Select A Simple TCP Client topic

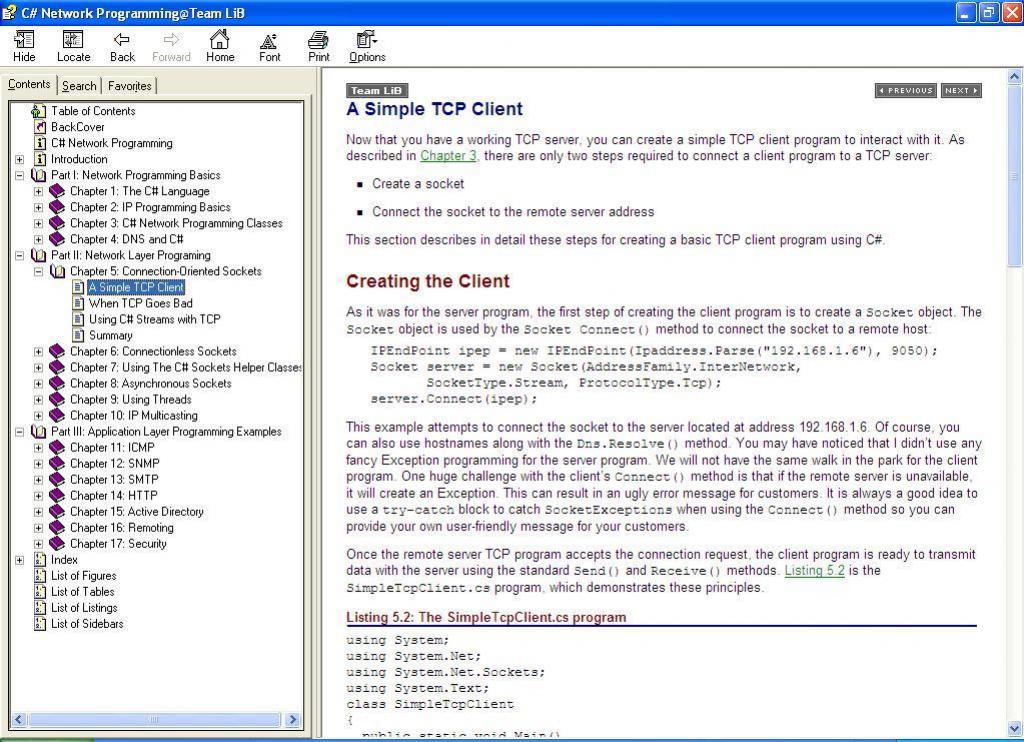[136, 287]
